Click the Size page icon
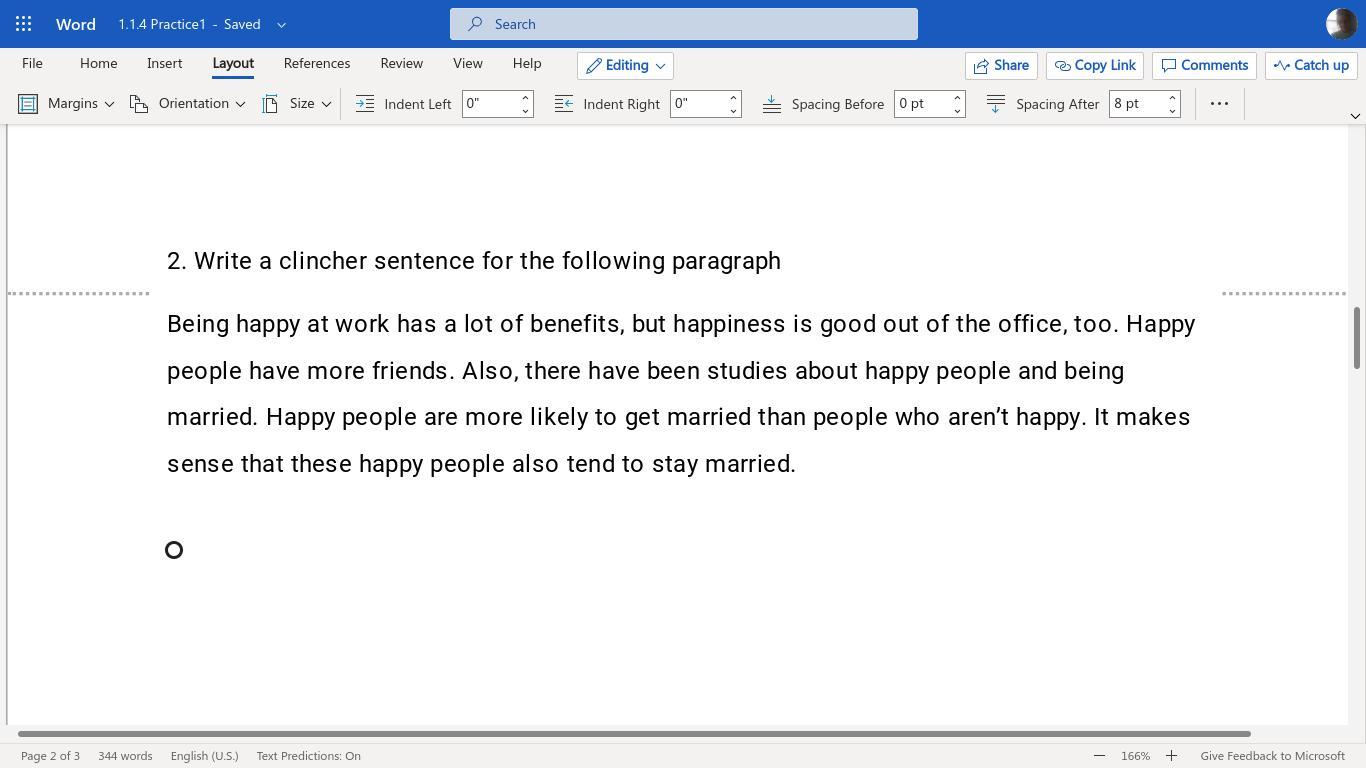The image size is (1366, 768). point(270,104)
